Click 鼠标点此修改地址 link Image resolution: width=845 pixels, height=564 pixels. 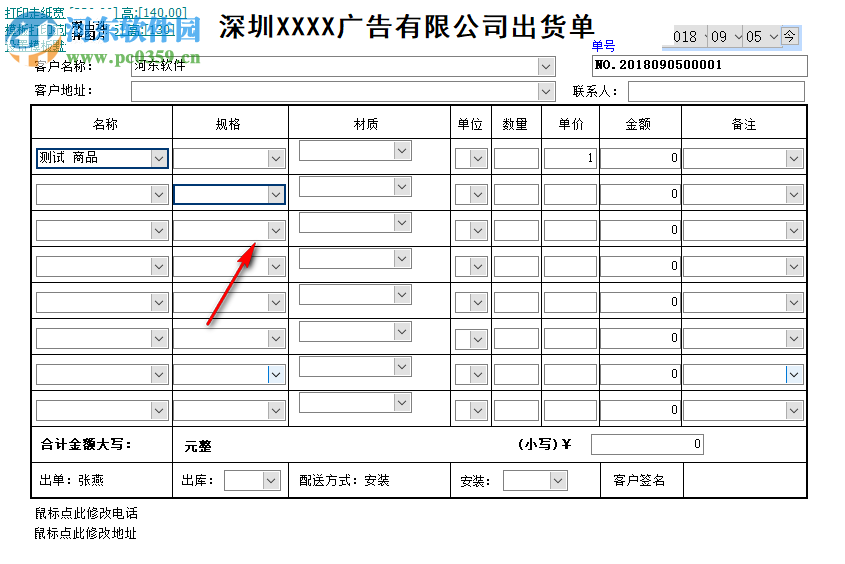(86, 534)
